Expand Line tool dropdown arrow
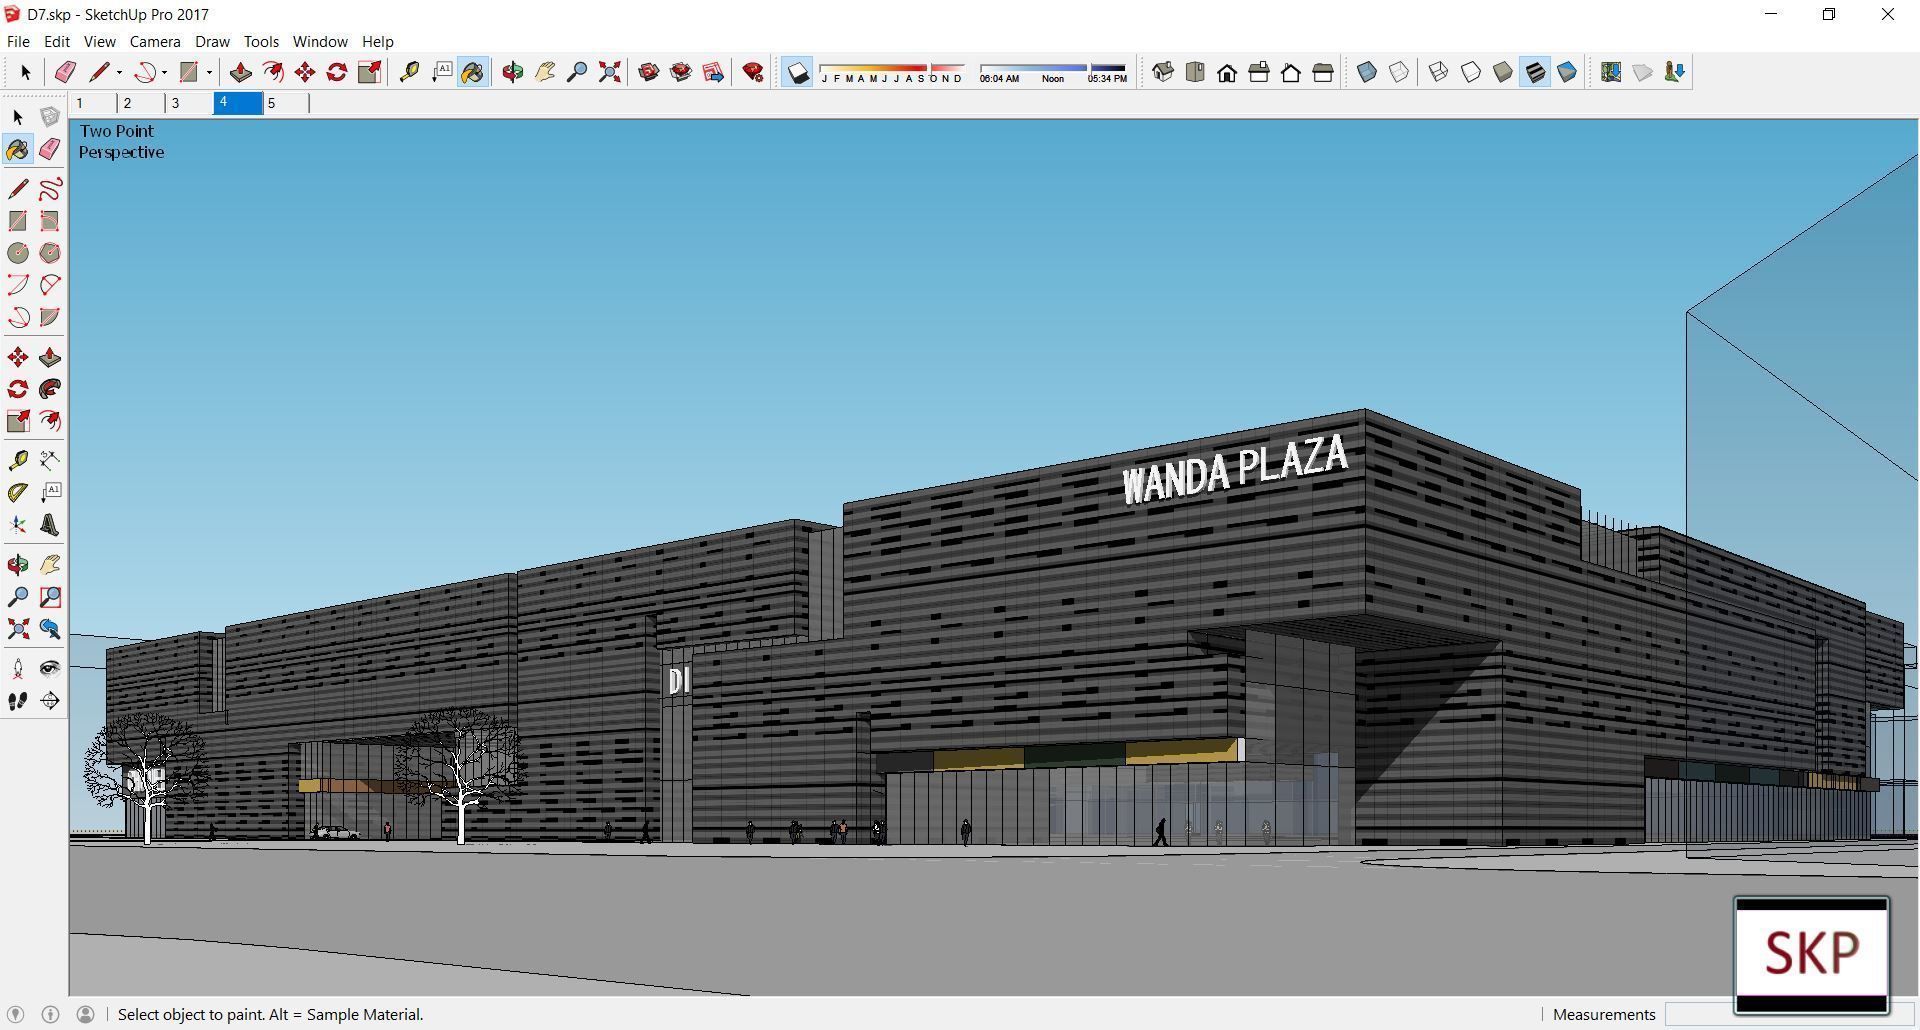 tap(119, 72)
